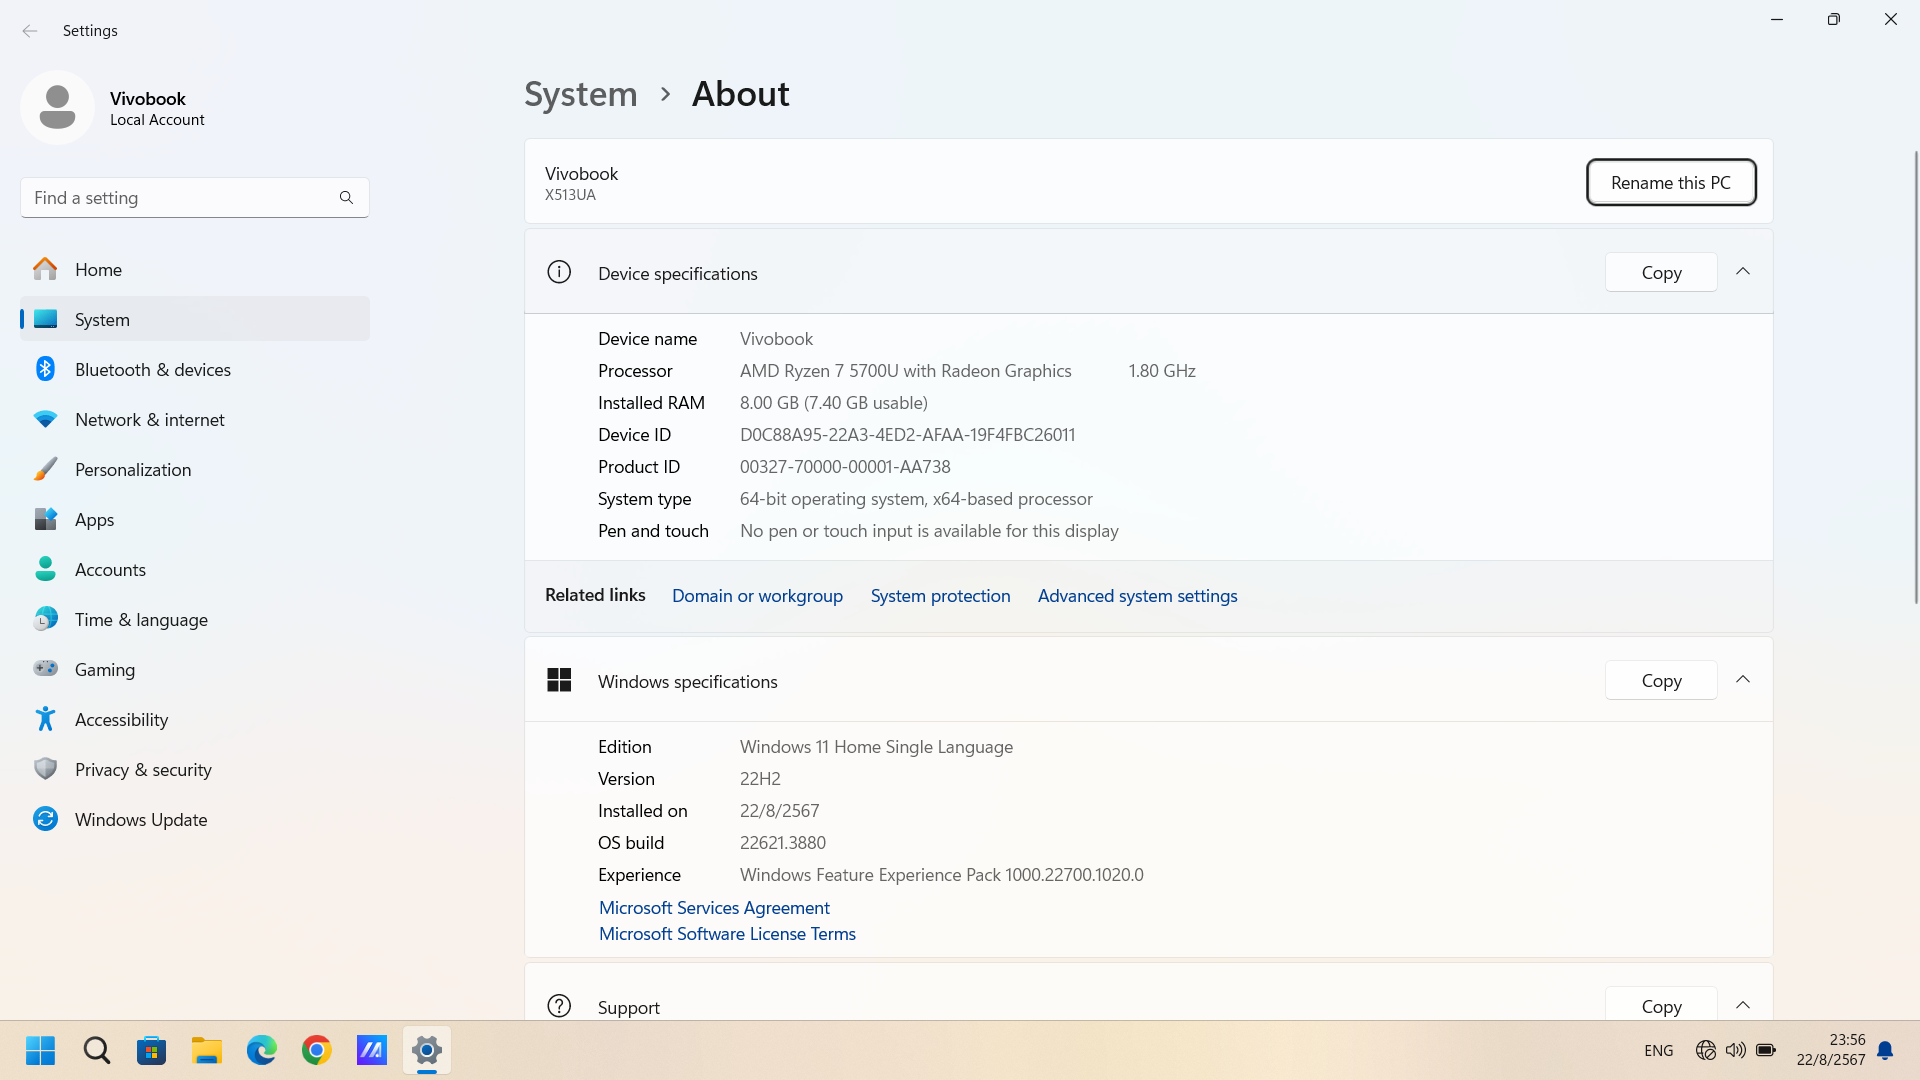Click the info icon beside Device specifications
Viewport: 1920px width, 1080px height.
(559, 272)
